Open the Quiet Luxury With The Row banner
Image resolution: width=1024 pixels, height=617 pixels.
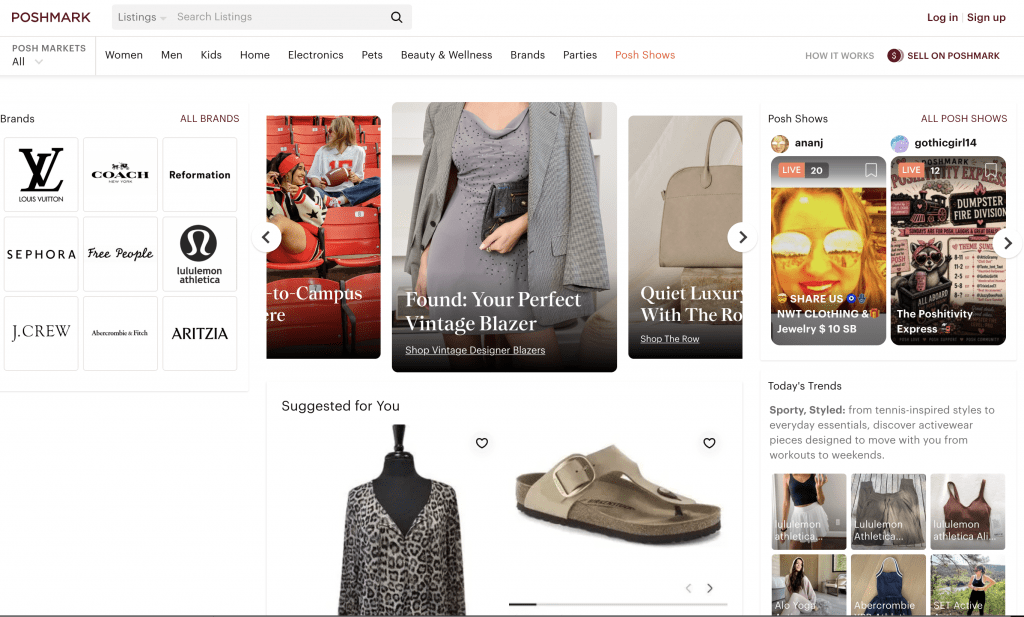point(685,237)
